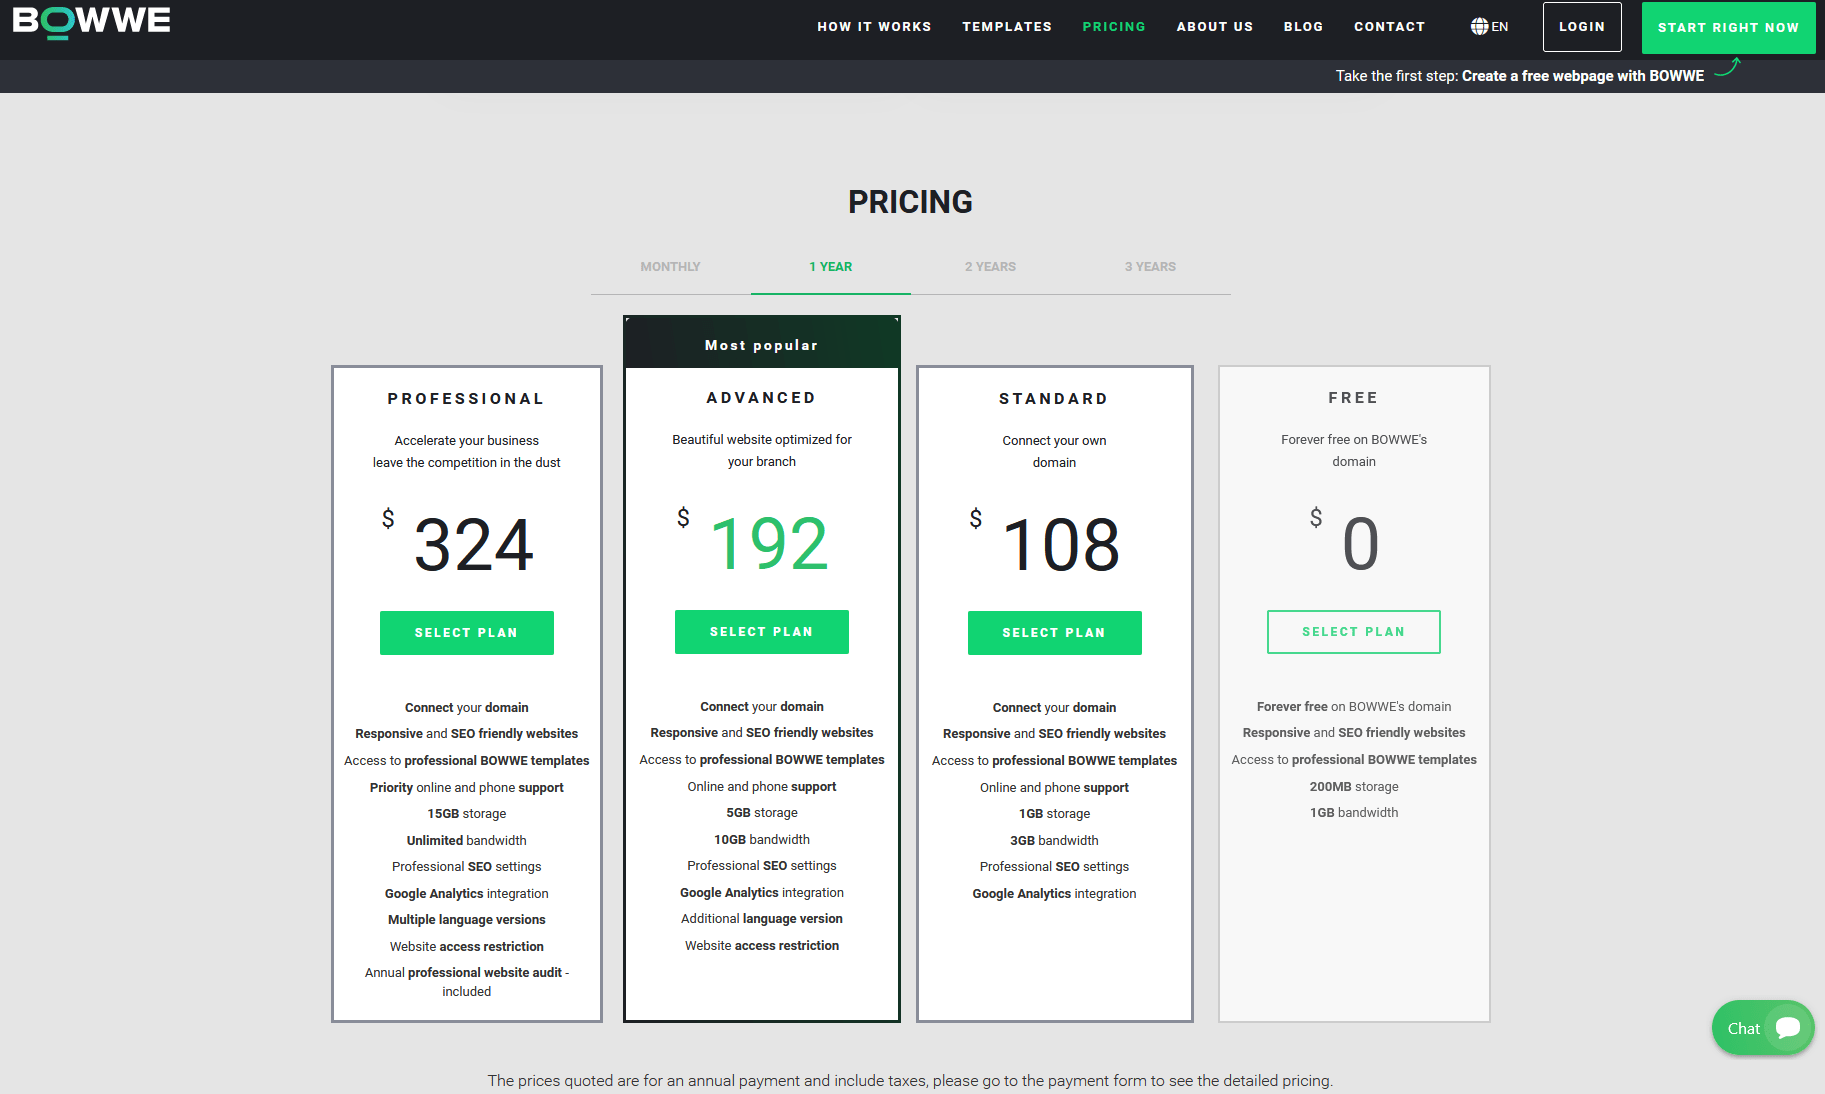Viewport: 1825px width, 1094px height.
Task: Click the 108 price figure
Action: (1061, 546)
